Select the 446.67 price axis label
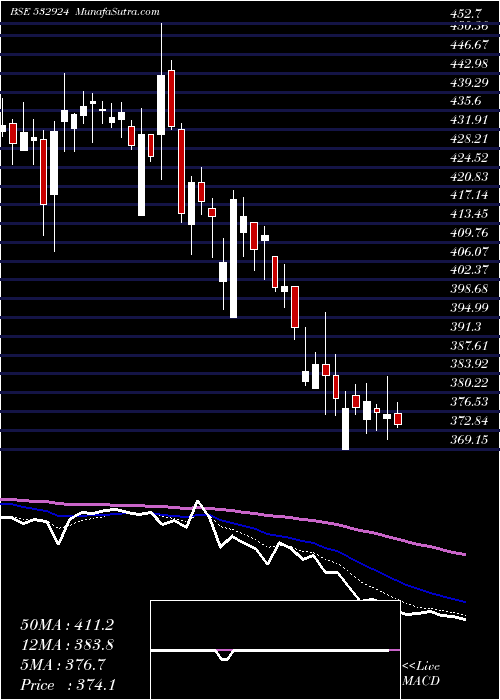Screen dimensions: 500x700 click(468, 45)
